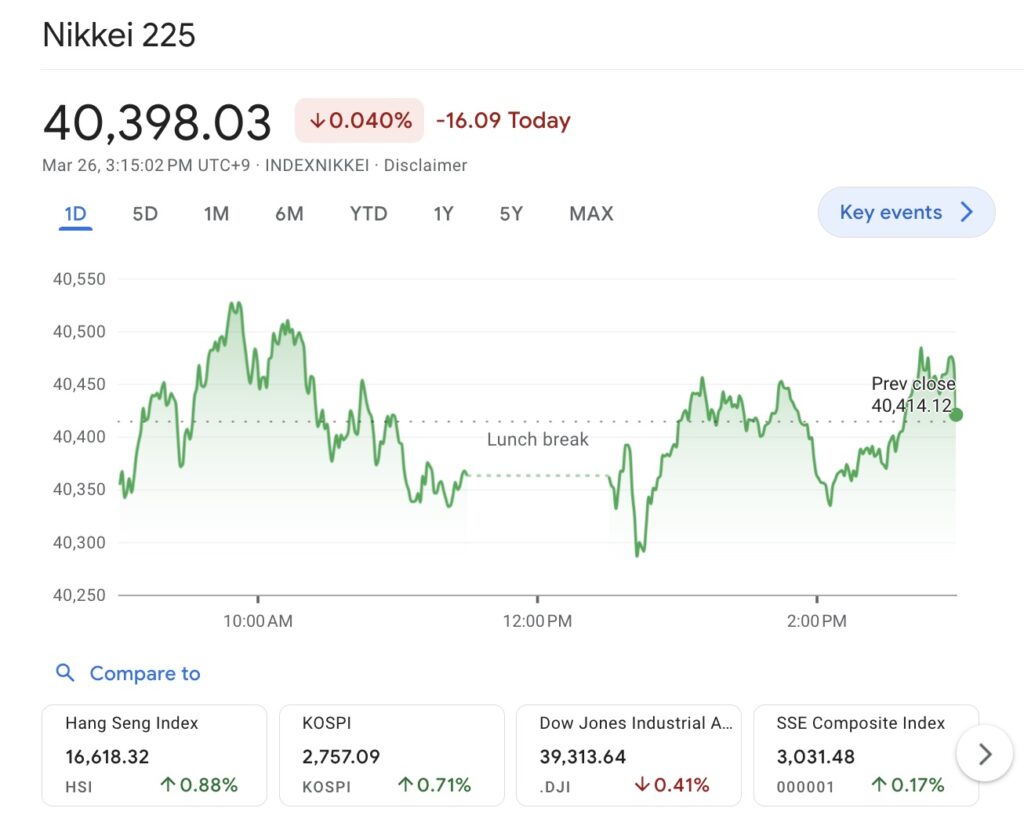This screenshot has width=1024, height=830.
Task: Click the -16.09 Today change text
Action: [504, 120]
